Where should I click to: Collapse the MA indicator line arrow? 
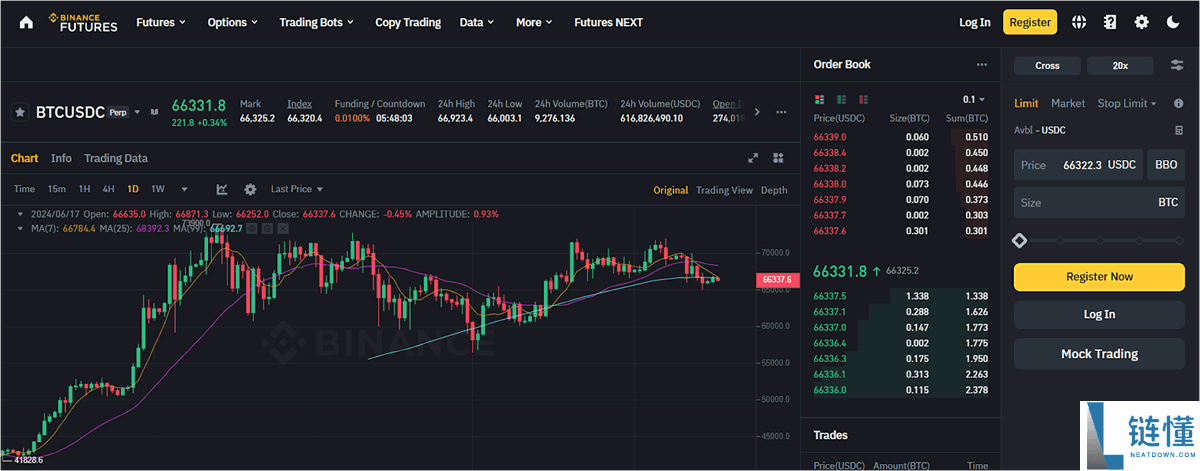pos(20,228)
